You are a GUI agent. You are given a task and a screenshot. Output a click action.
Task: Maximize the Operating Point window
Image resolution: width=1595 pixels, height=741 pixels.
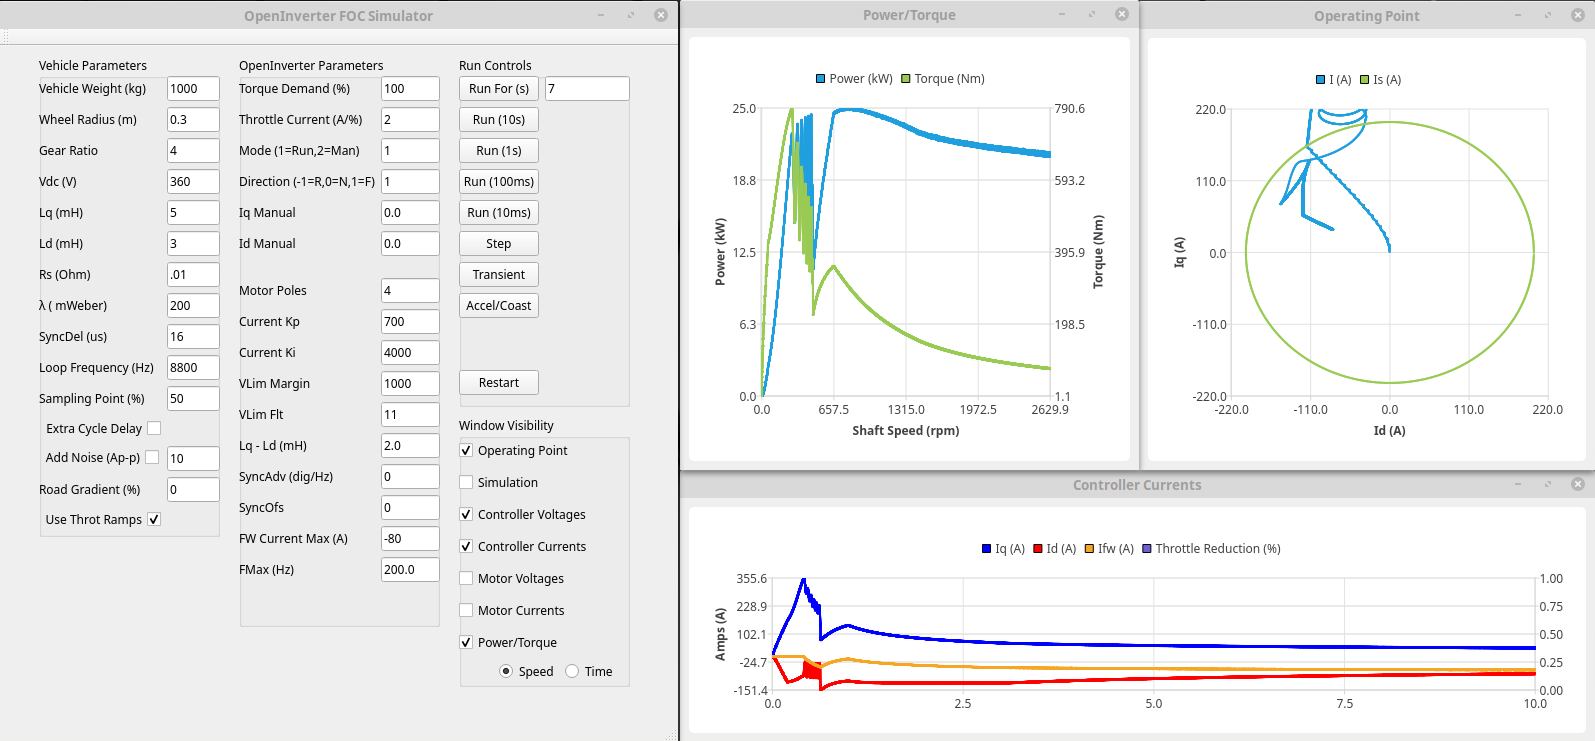(x=1547, y=15)
